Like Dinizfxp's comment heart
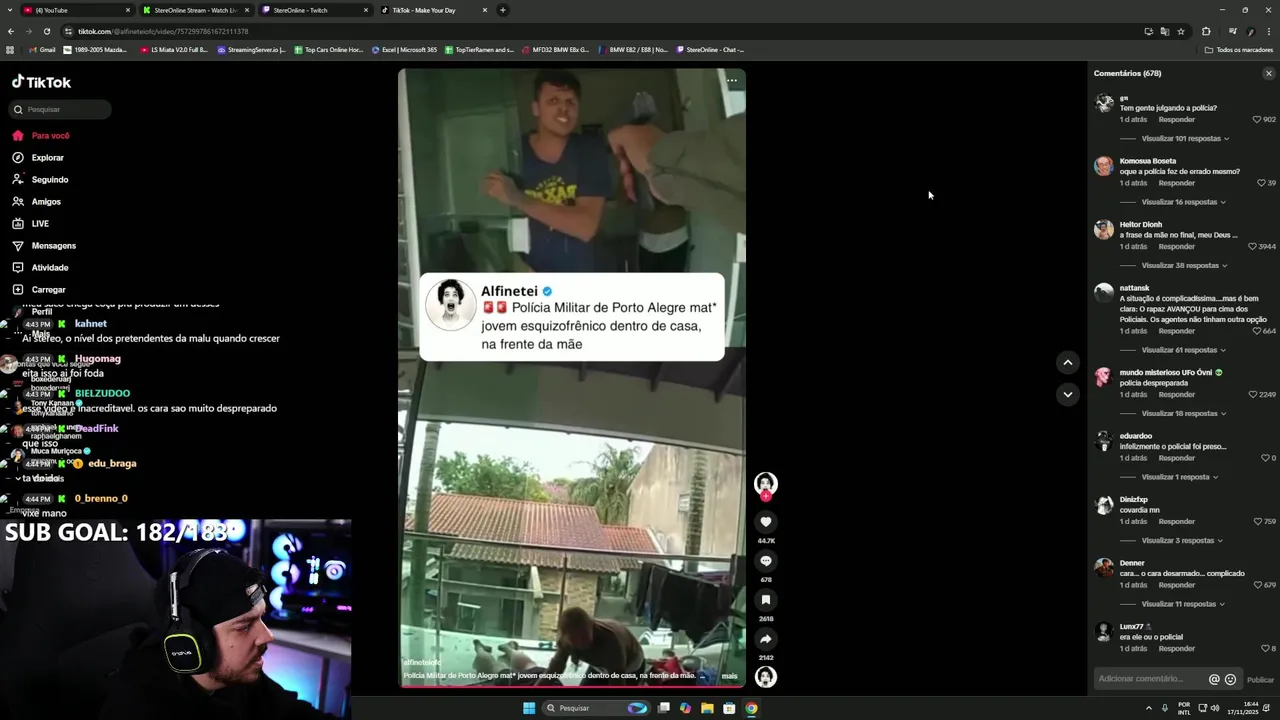Viewport: 1280px width, 720px height. (1258, 521)
